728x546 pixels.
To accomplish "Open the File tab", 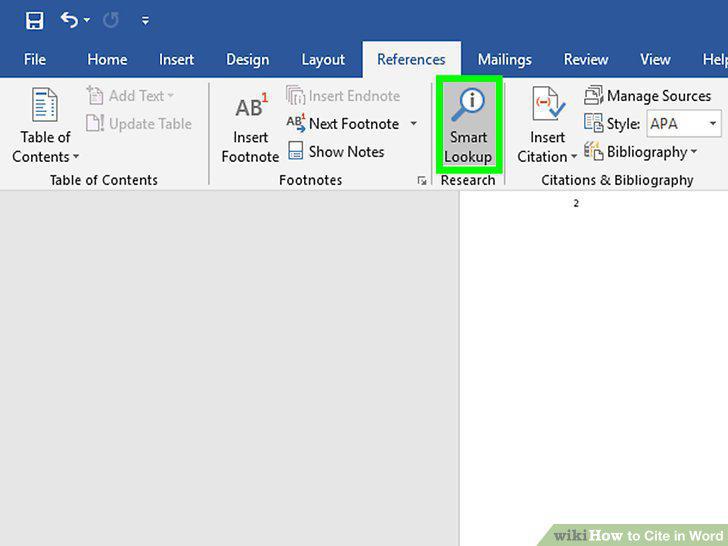I will click(35, 59).
